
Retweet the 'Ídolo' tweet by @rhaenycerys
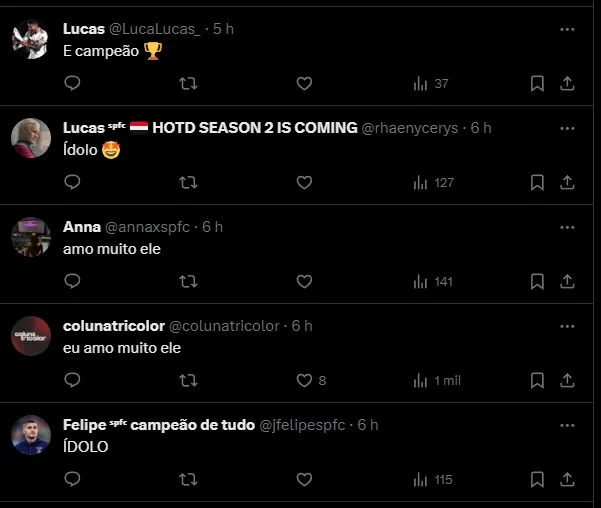tap(188, 182)
